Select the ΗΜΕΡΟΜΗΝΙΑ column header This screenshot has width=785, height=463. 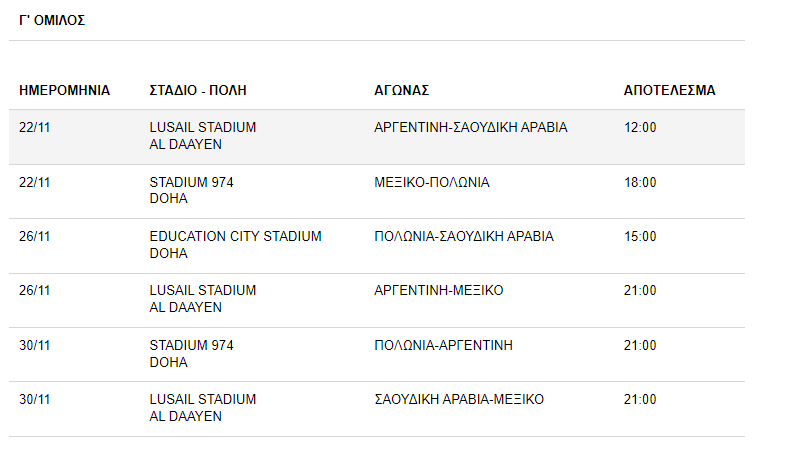(x=65, y=91)
